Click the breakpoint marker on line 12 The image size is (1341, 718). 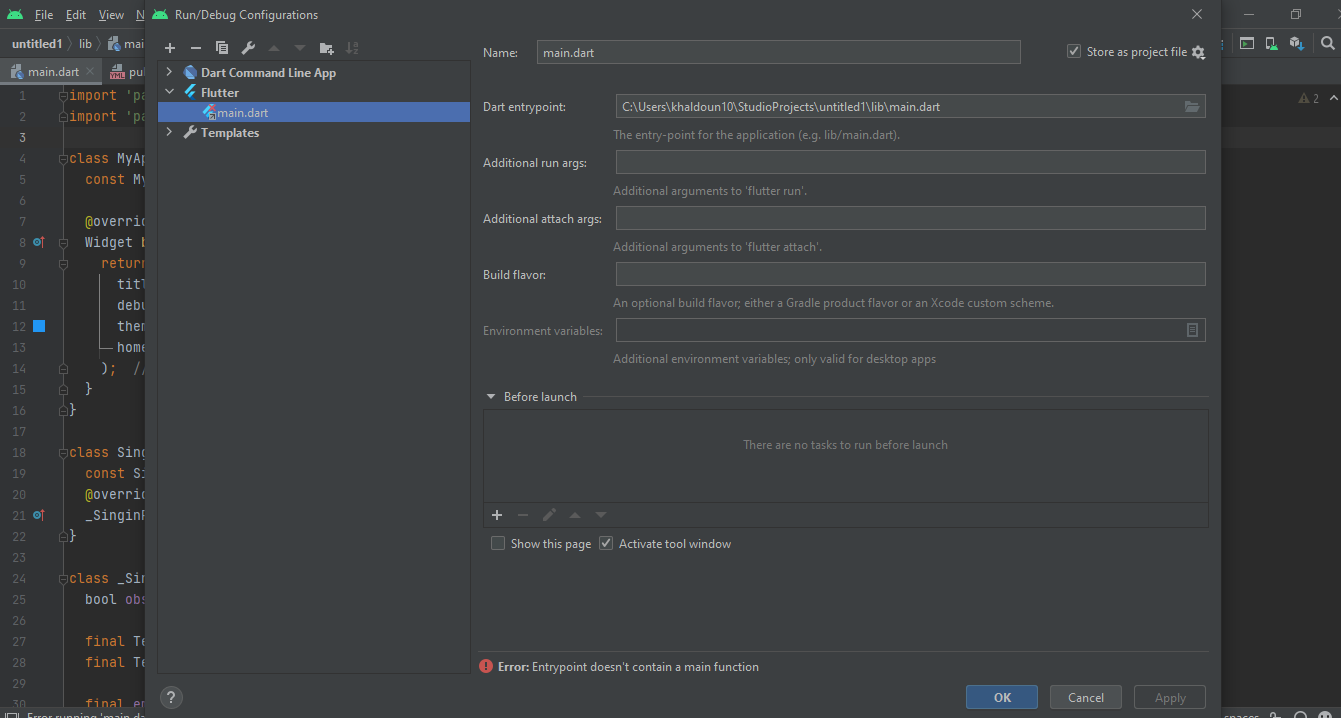pos(39,326)
